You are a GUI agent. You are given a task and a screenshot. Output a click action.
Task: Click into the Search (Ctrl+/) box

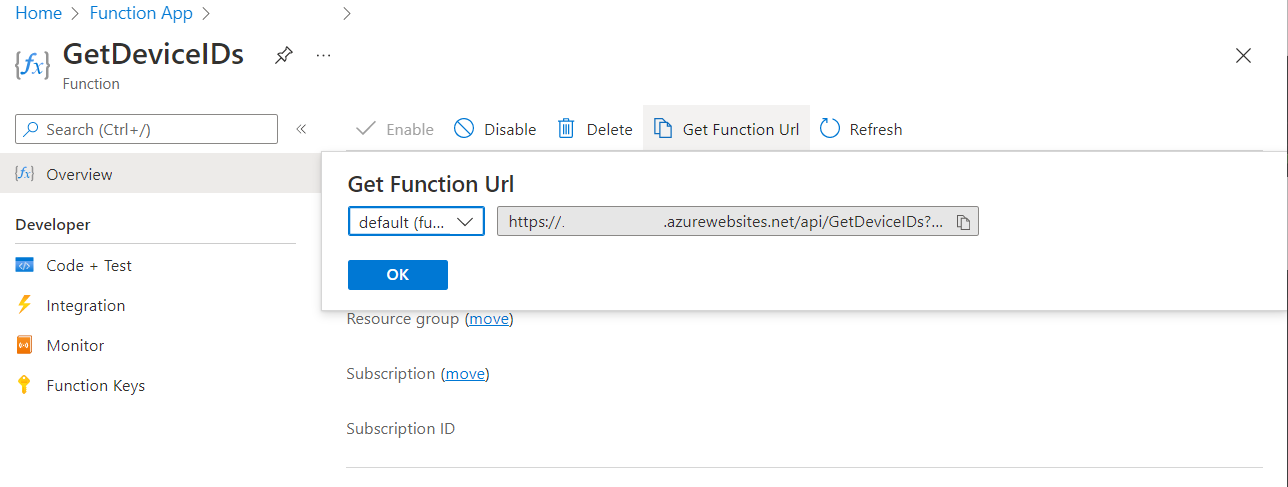coord(146,129)
